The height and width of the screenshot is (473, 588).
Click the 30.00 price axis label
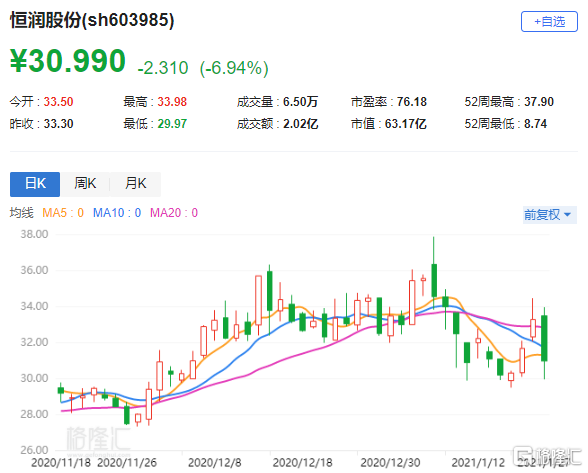(x=34, y=378)
